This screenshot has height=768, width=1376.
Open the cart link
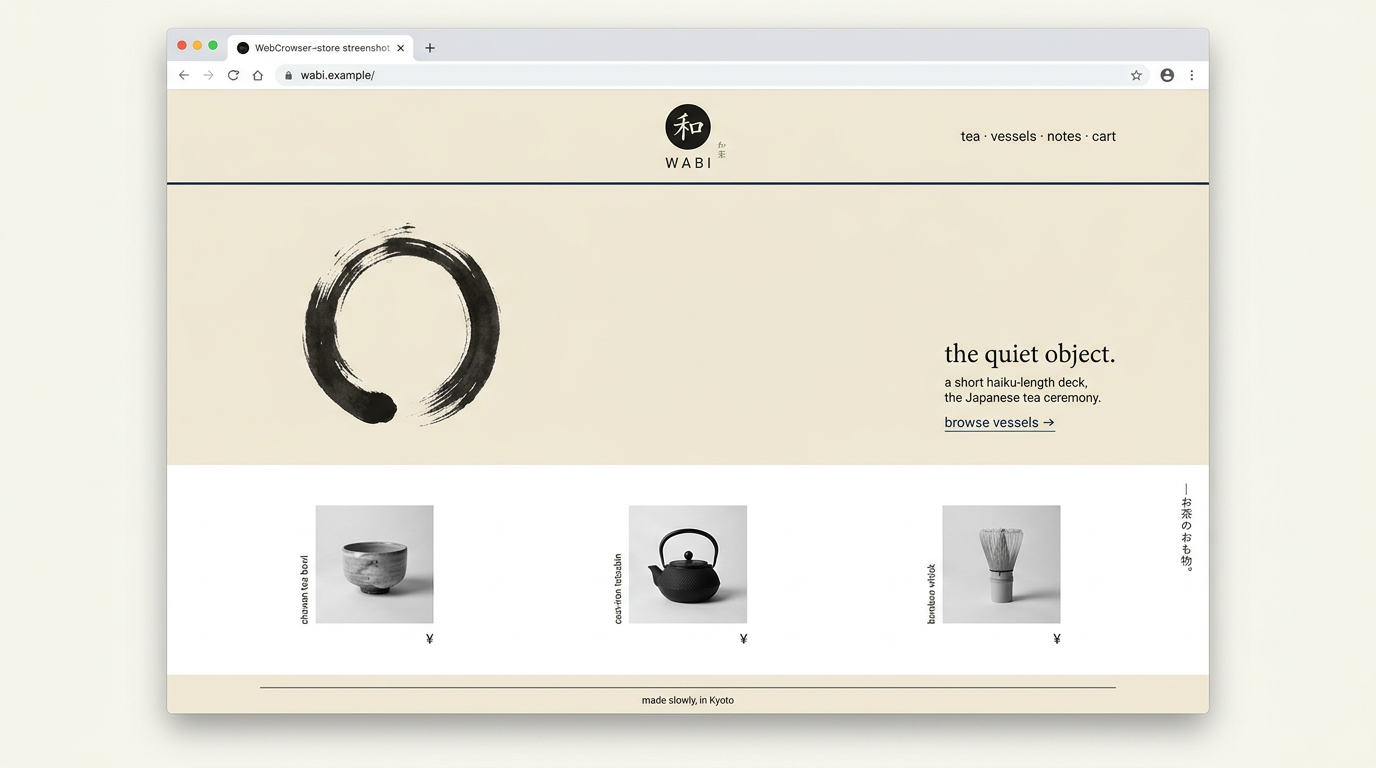[1104, 137]
